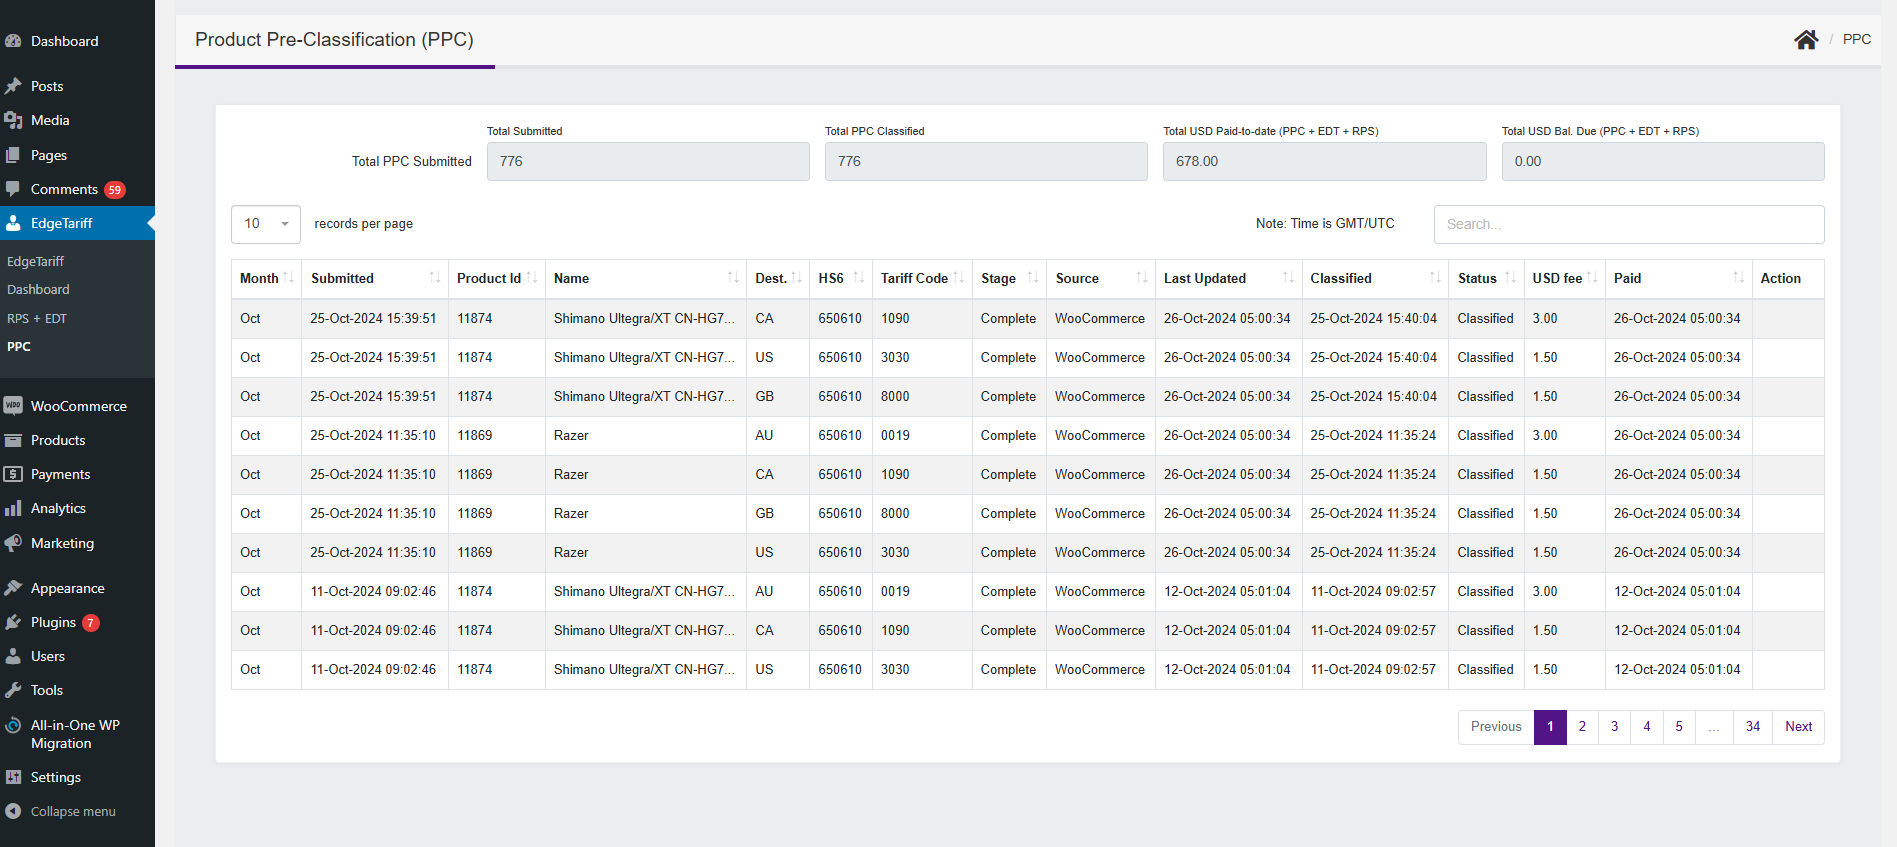1897x847 pixels.
Task: Open the Comments menu label
Action: coord(64,189)
